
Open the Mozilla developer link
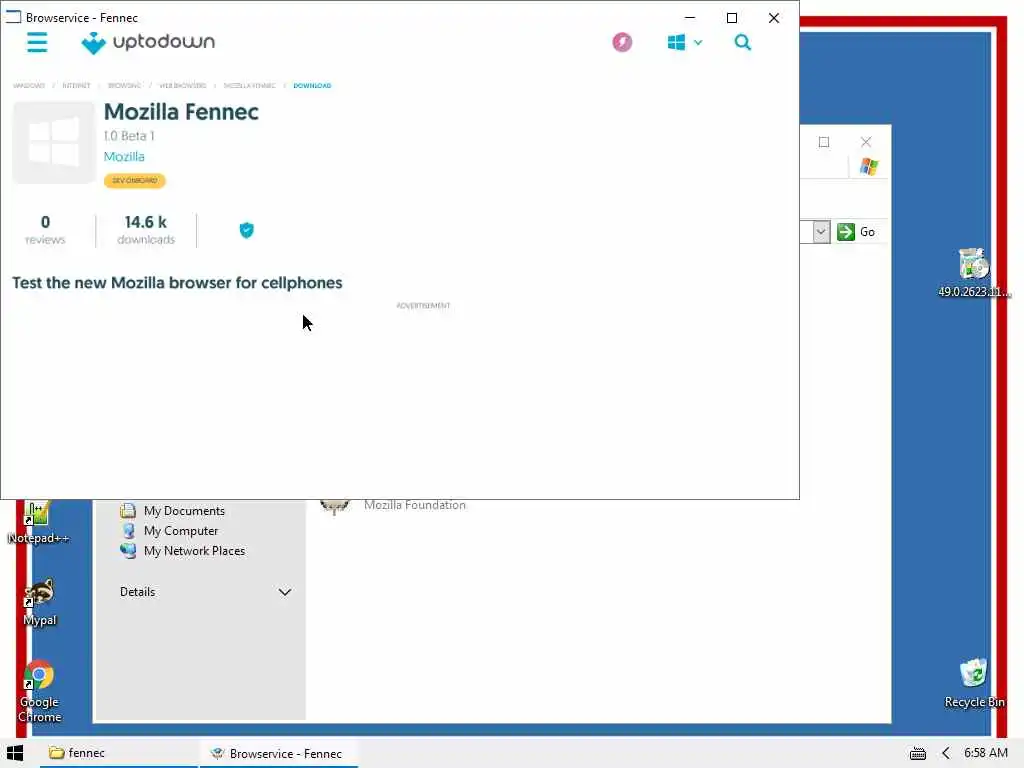124,157
